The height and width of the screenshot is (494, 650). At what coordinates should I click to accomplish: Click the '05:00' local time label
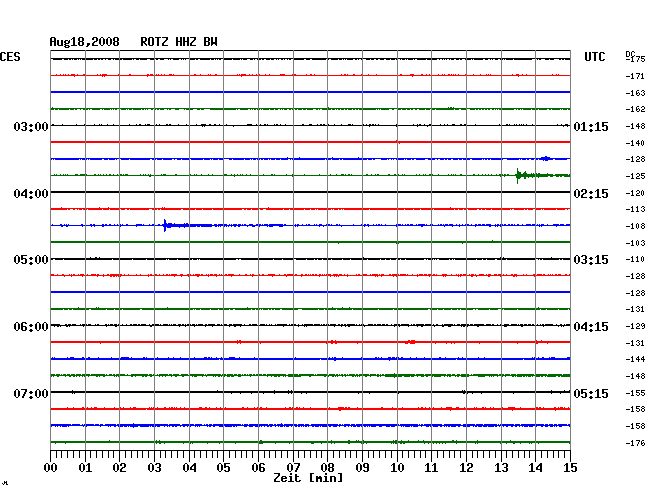point(31,260)
